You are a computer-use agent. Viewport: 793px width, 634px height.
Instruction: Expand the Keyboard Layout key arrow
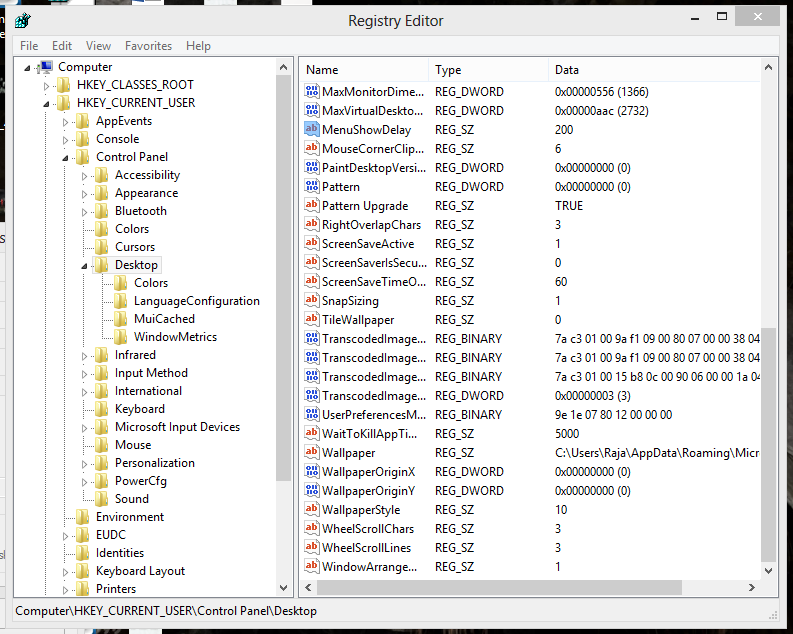click(65, 572)
